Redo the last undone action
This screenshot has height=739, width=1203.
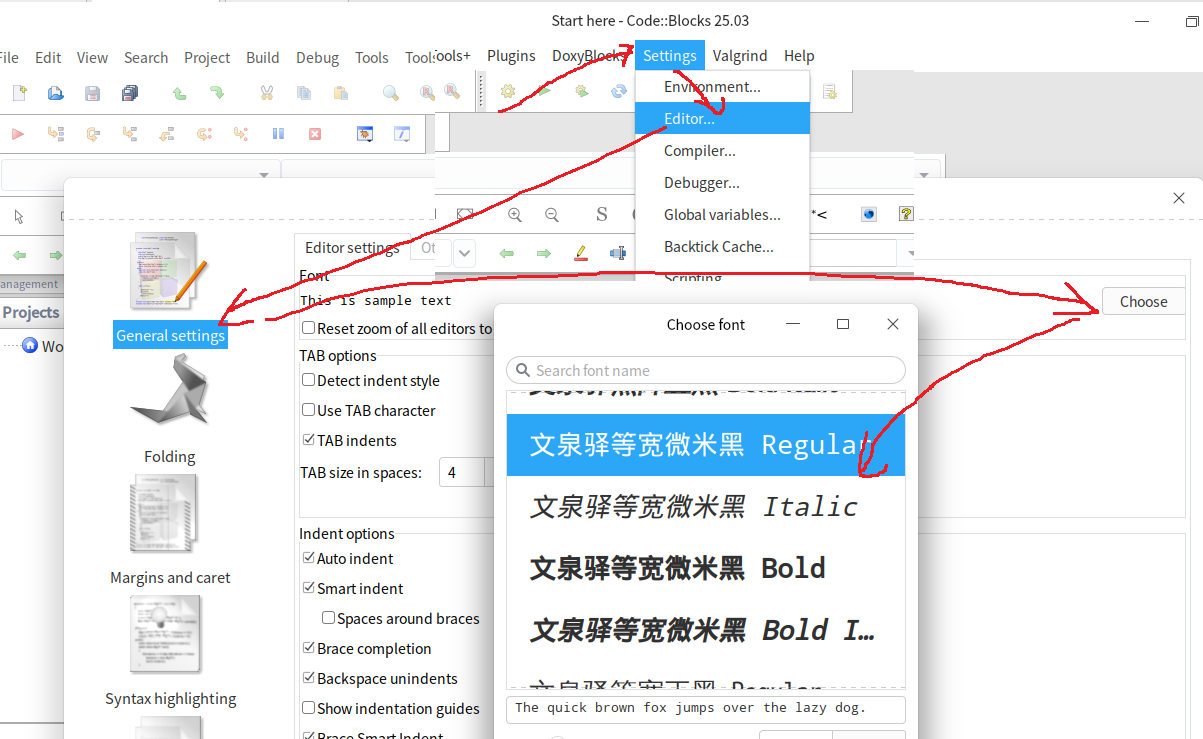[x=216, y=93]
